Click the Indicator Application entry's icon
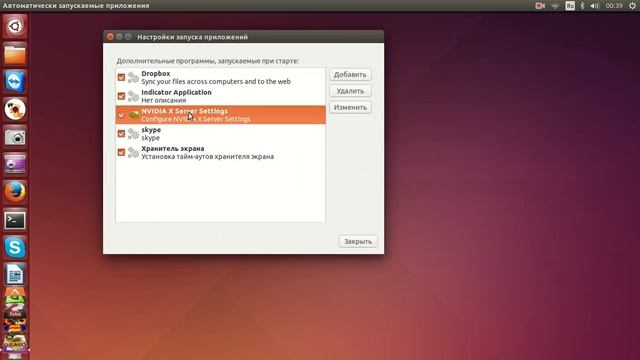The image size is (640, 360). (x=133, y=96)
